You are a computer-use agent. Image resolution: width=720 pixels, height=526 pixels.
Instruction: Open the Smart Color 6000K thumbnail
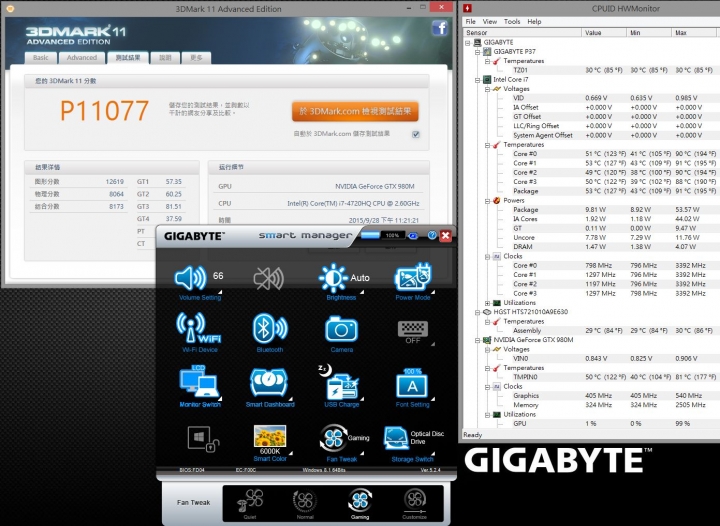(x=270, y=436)
